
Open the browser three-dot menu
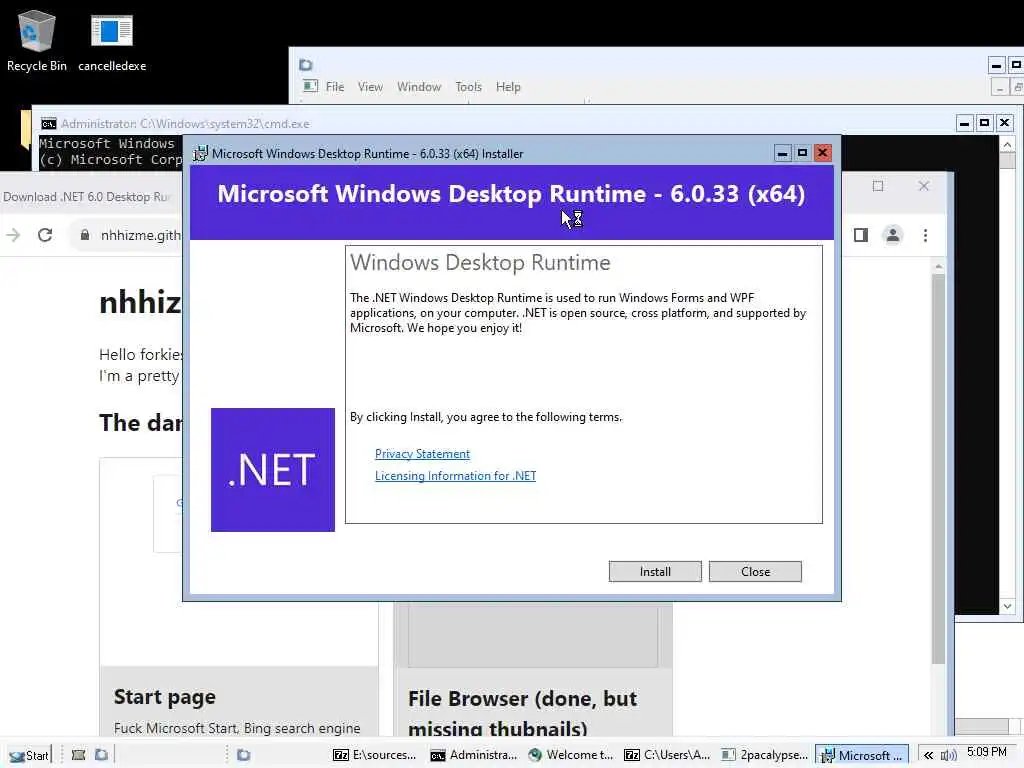click(925, 235)
